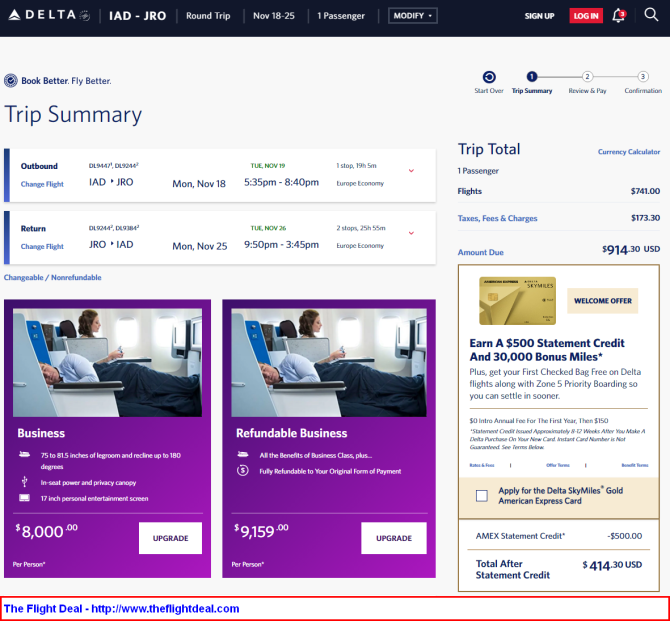Viewport: 670px width, 621px height.
Task: Click $414.30 USD total after credit
Action: point(612,565)
